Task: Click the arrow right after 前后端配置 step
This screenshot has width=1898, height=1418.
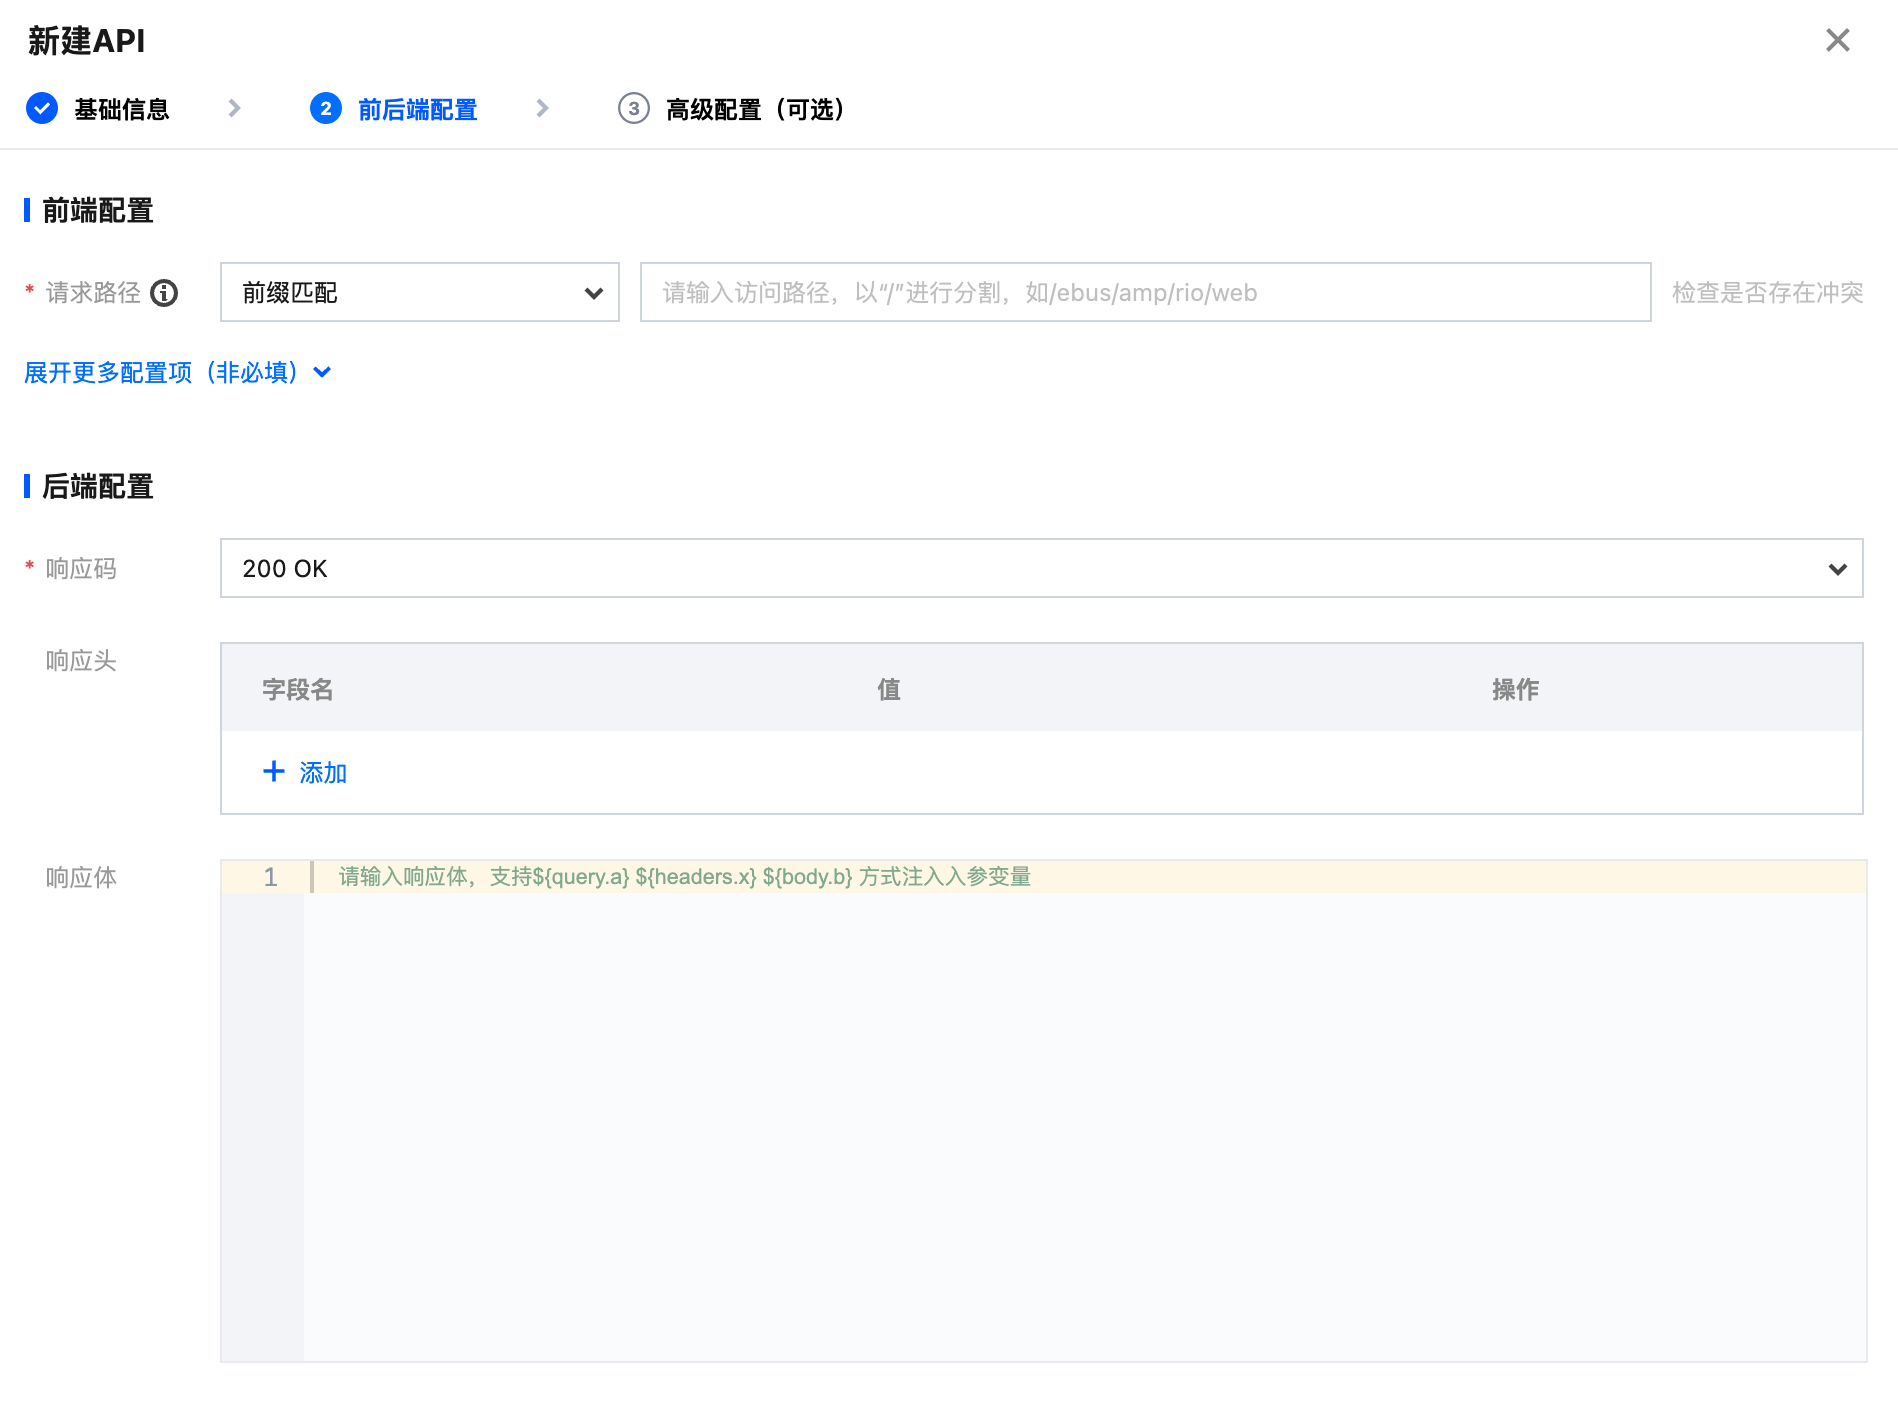Action: [542, 108]
